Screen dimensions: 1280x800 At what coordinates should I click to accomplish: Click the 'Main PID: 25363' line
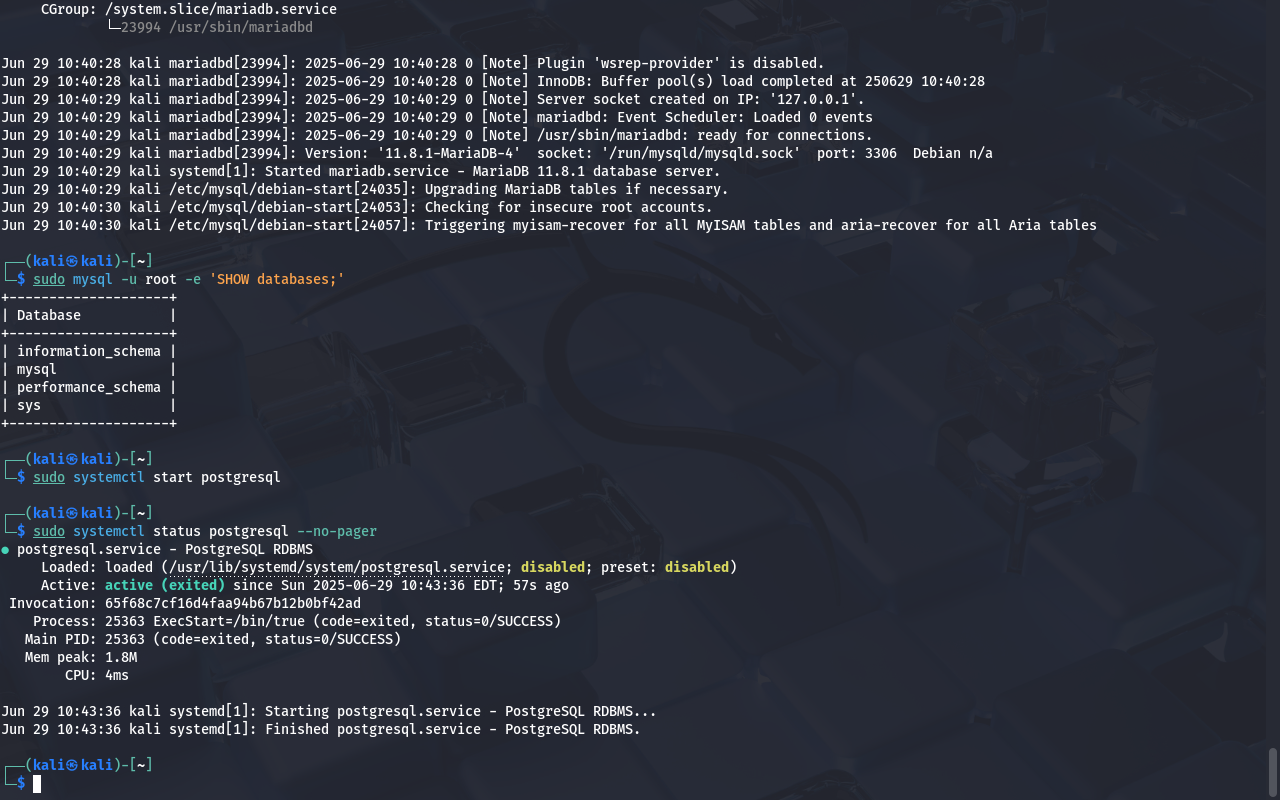(213, 639)
